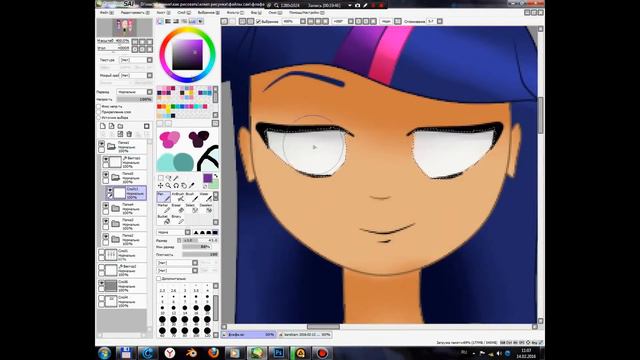Open the Слой menu
640x360 pixels.
tap(184, 13)
